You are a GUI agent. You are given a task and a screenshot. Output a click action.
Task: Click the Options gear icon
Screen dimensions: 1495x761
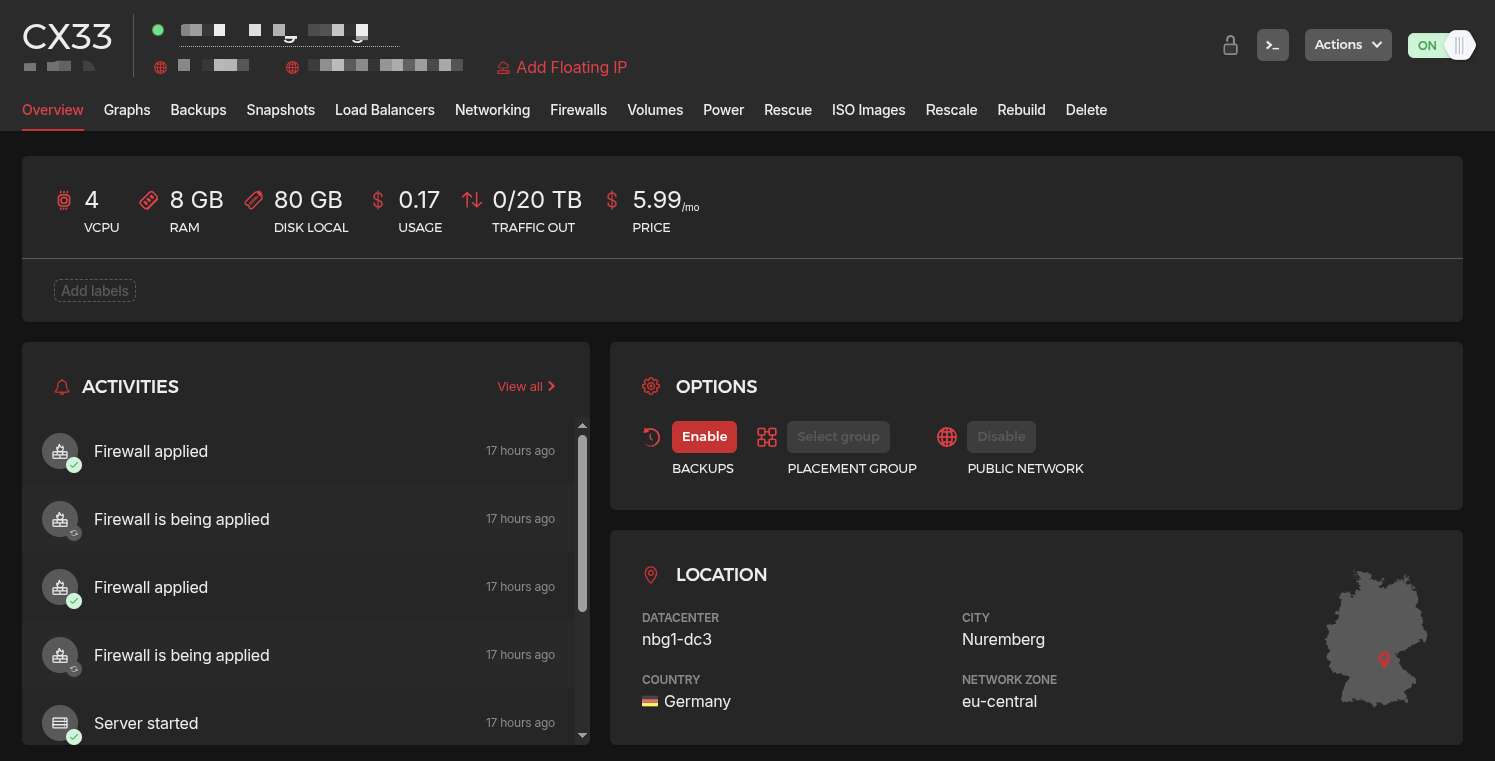click(651, 387)
